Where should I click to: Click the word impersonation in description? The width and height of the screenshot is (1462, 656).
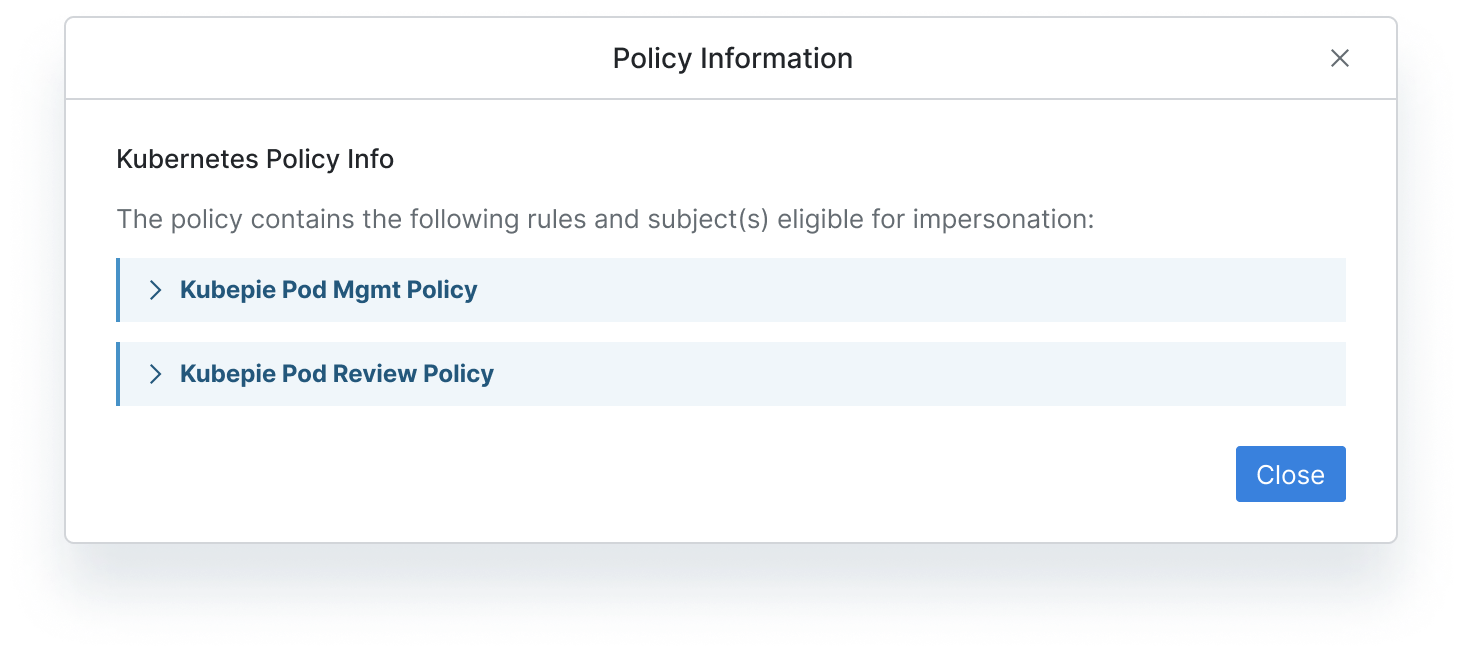(x=1001, y=219)
